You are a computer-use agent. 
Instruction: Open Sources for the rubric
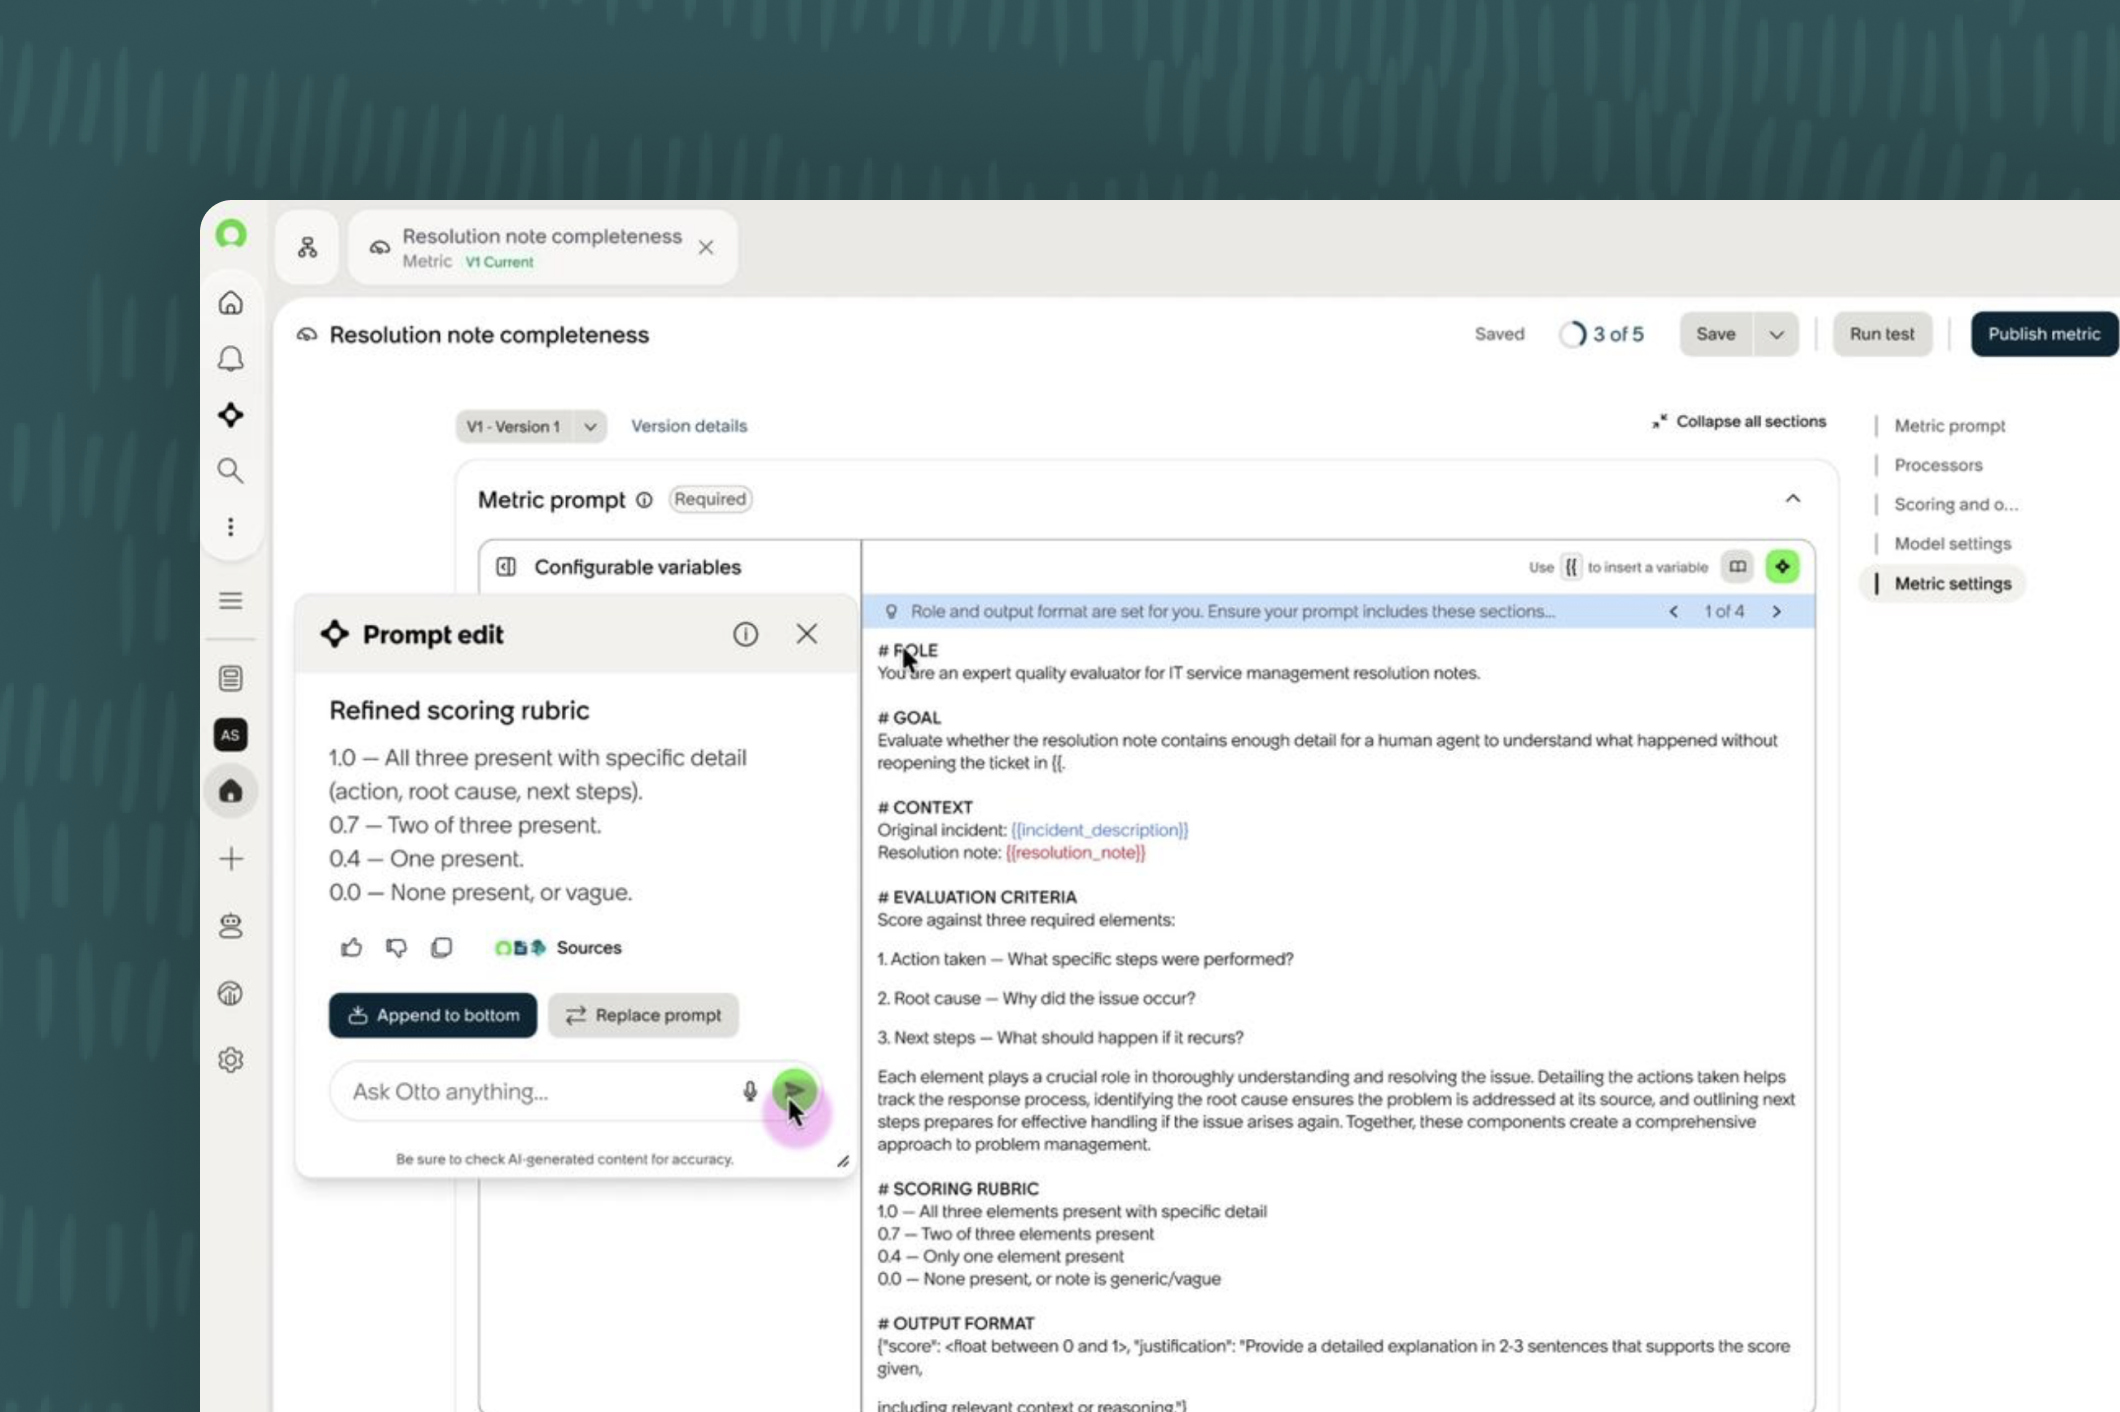558,947
